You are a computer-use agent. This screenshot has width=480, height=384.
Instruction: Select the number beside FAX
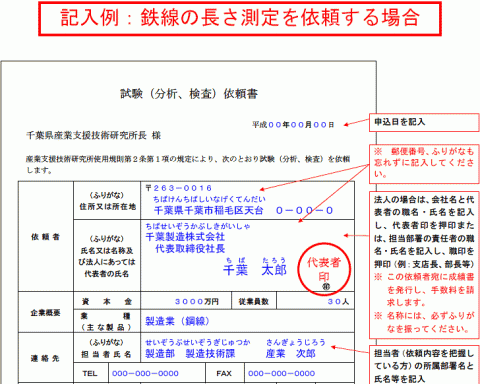coord(282,373)
